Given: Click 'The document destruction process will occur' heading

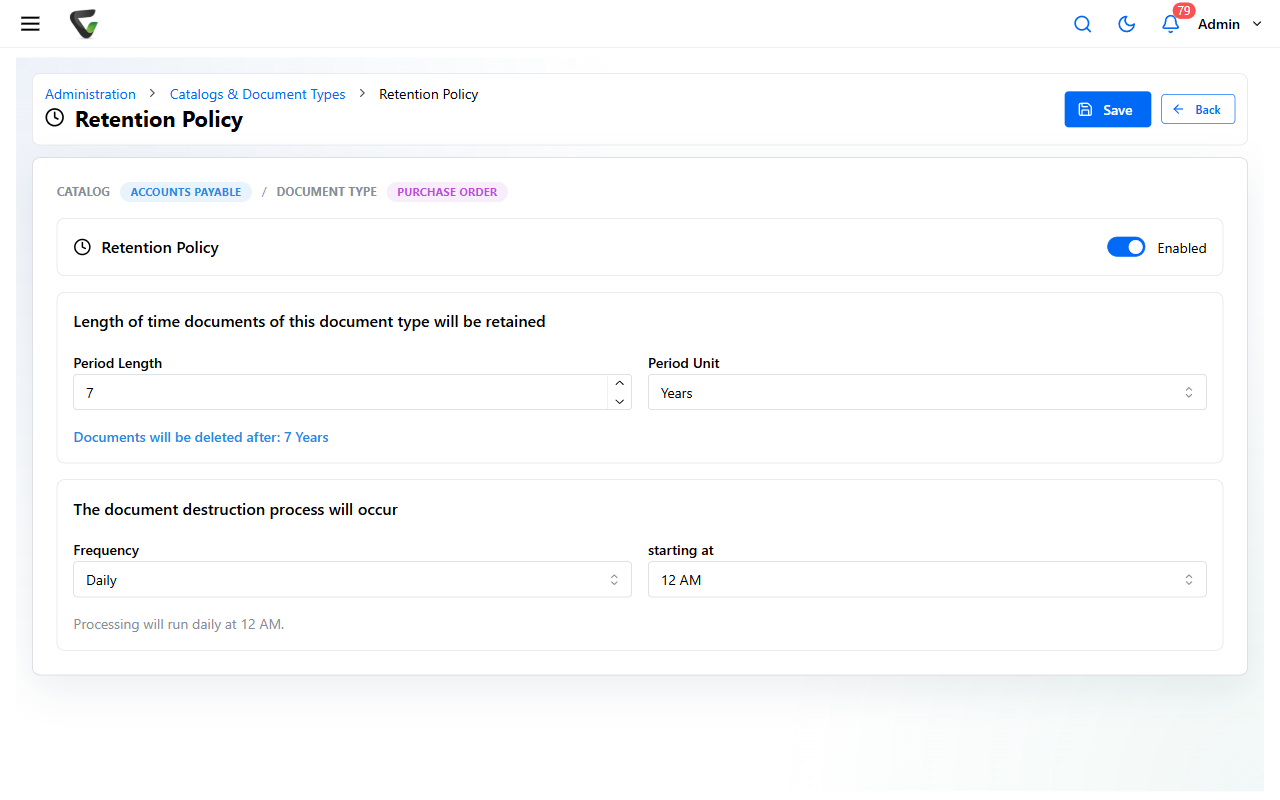Looking at the screenshot, I should pyautogui.click(x=236, y=509).
